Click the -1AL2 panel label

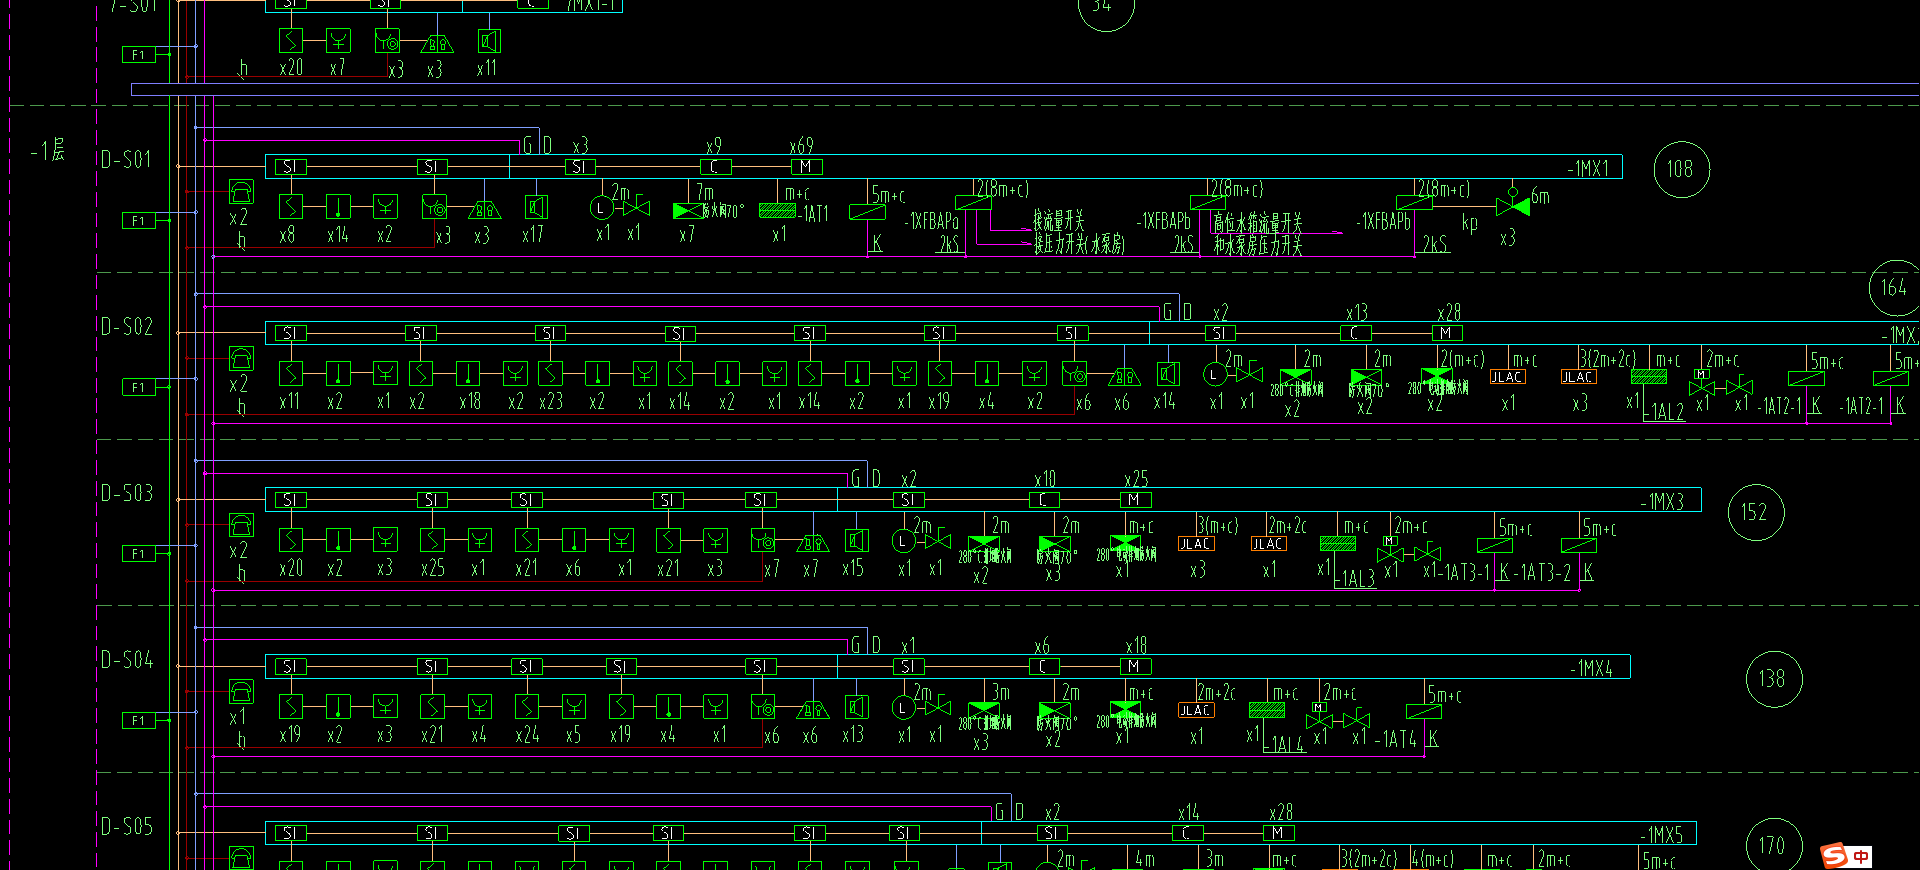pos(1665,412)
